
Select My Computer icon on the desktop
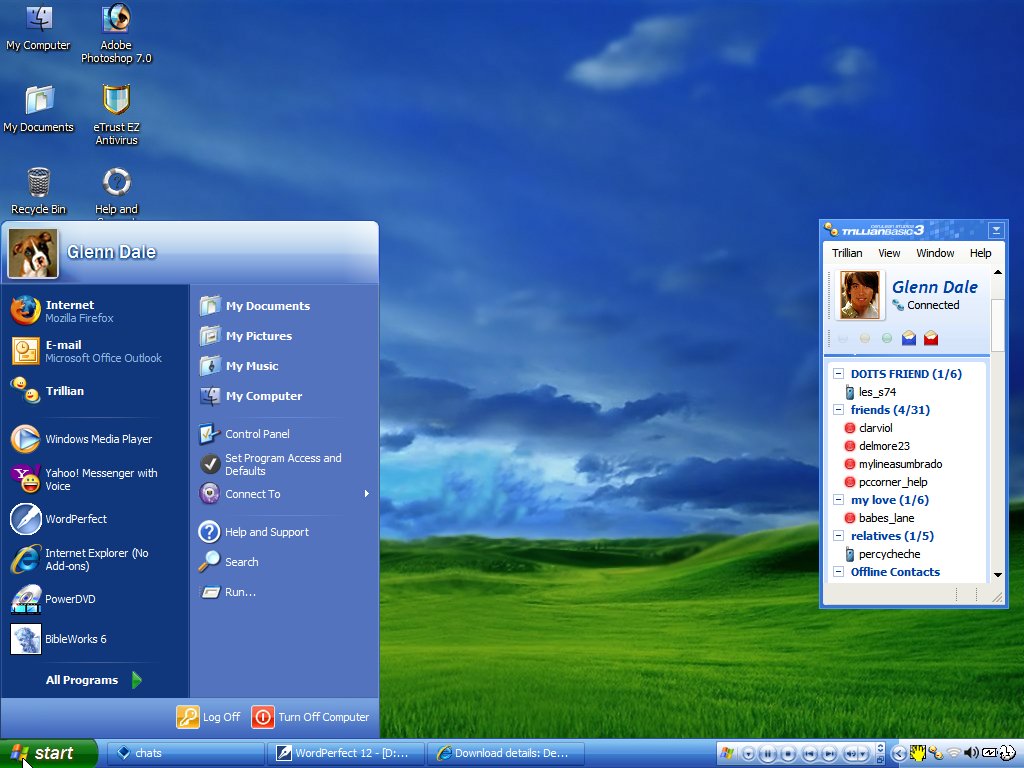coord(39,27)
